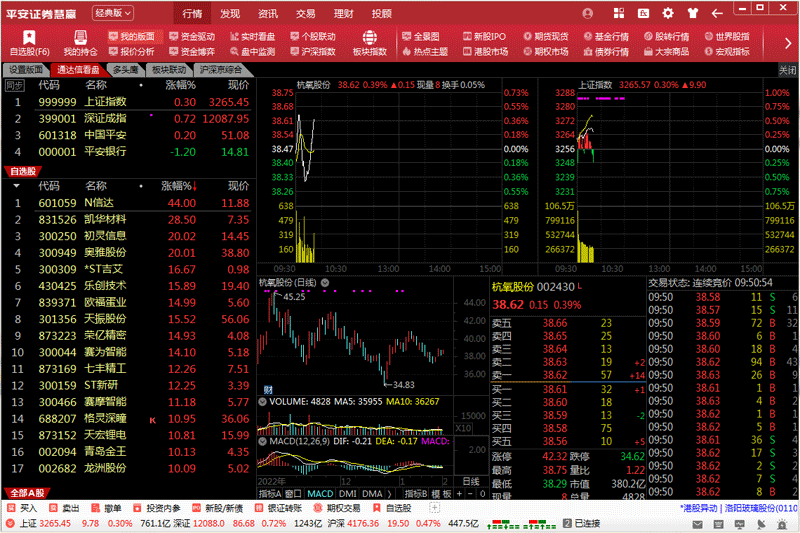Viewport: 800px width, 533px height.
Task: Switch to the 沪深京综合 tab
Action: tap(221, 70)
